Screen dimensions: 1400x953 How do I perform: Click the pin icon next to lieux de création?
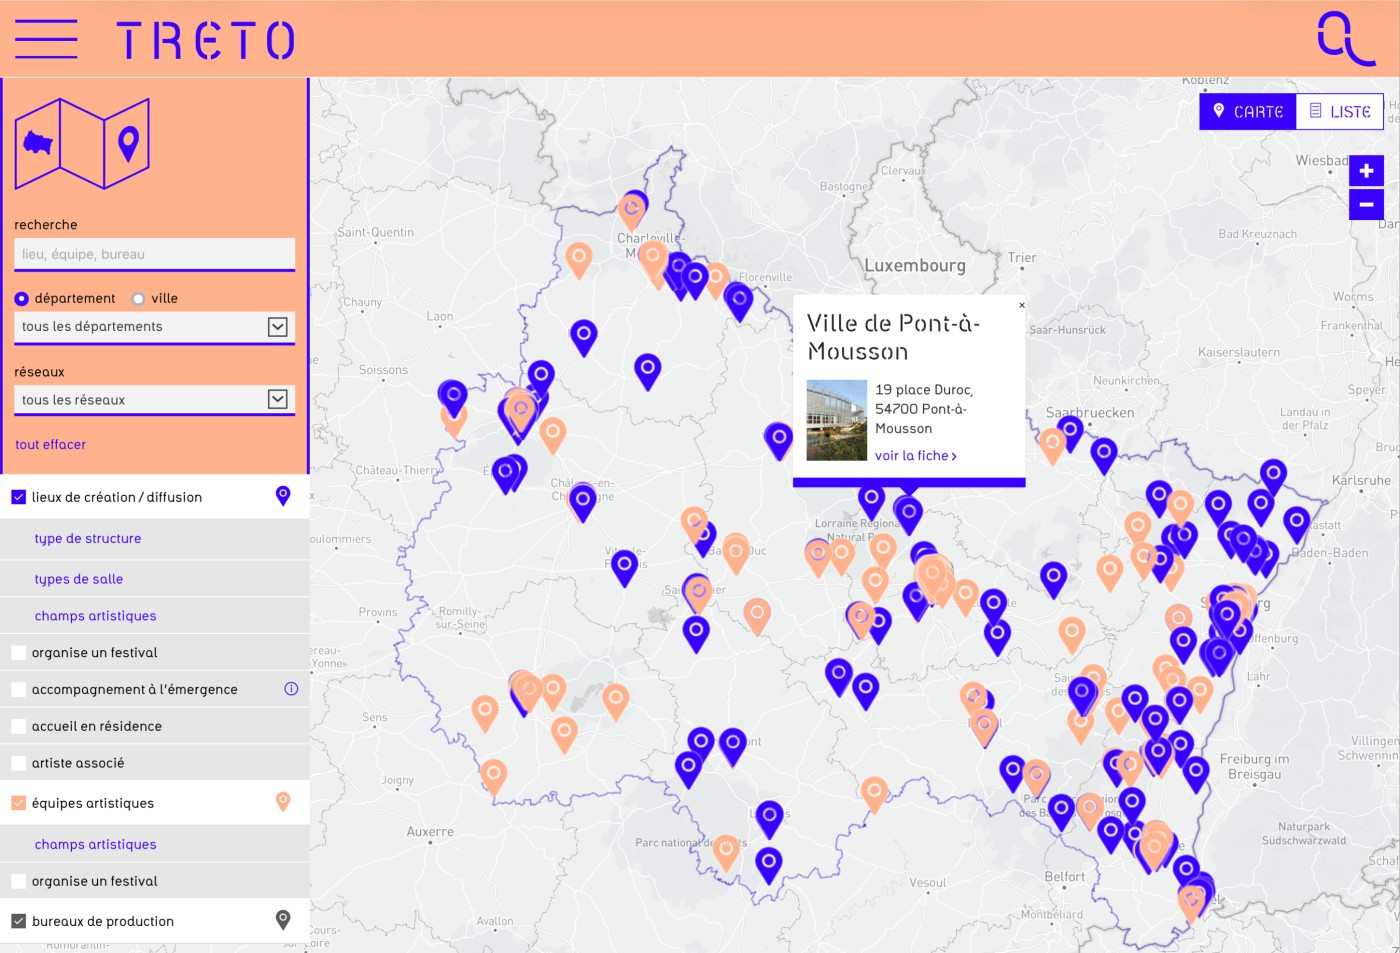[x=283, y=495]
